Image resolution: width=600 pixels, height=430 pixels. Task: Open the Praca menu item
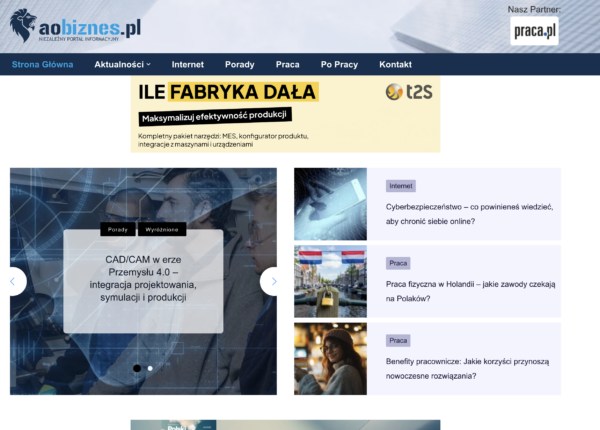coord(287,64)
